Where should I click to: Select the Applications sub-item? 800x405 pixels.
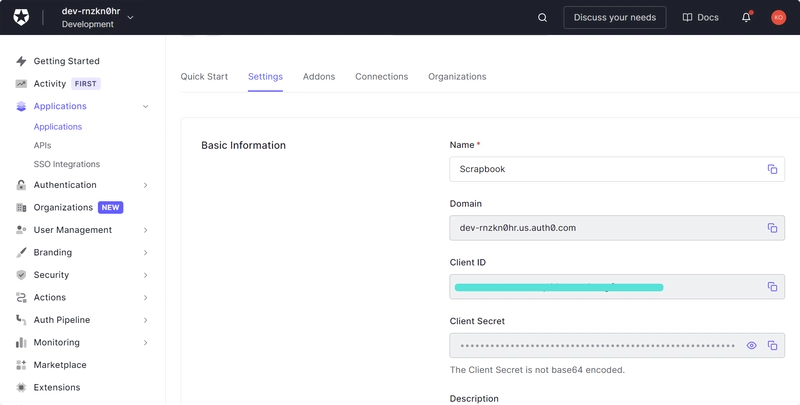click(58, 126)
